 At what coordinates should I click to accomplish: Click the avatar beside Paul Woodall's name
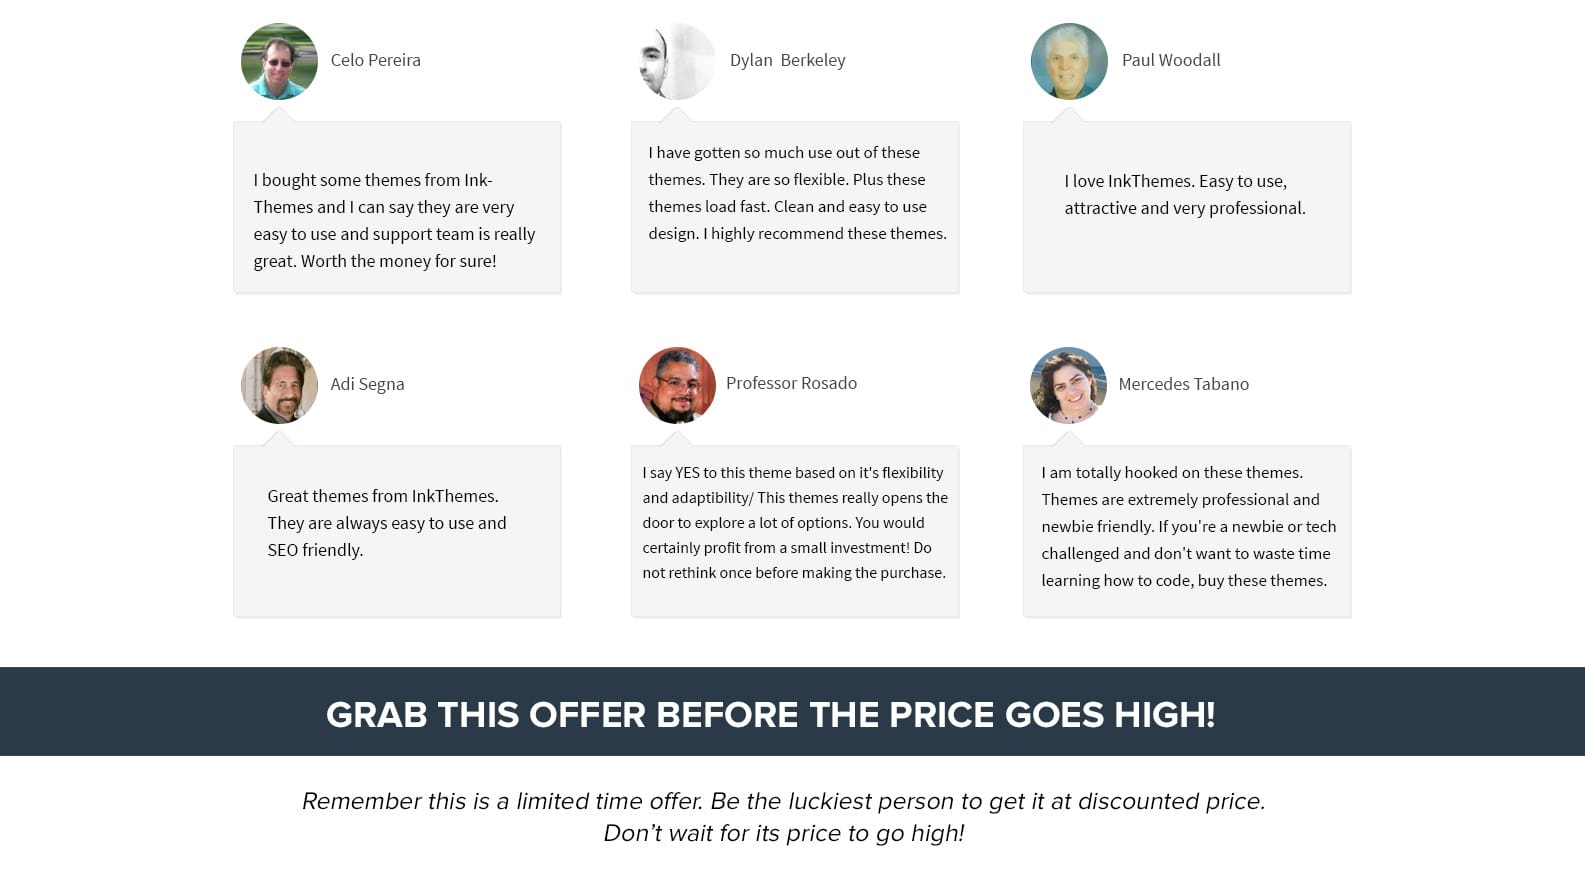[1069, 61]
